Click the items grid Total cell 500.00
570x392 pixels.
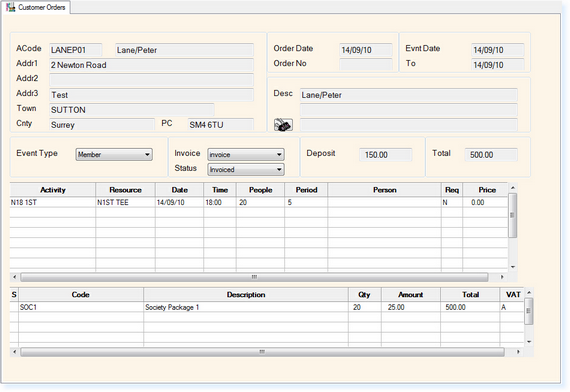470,307
